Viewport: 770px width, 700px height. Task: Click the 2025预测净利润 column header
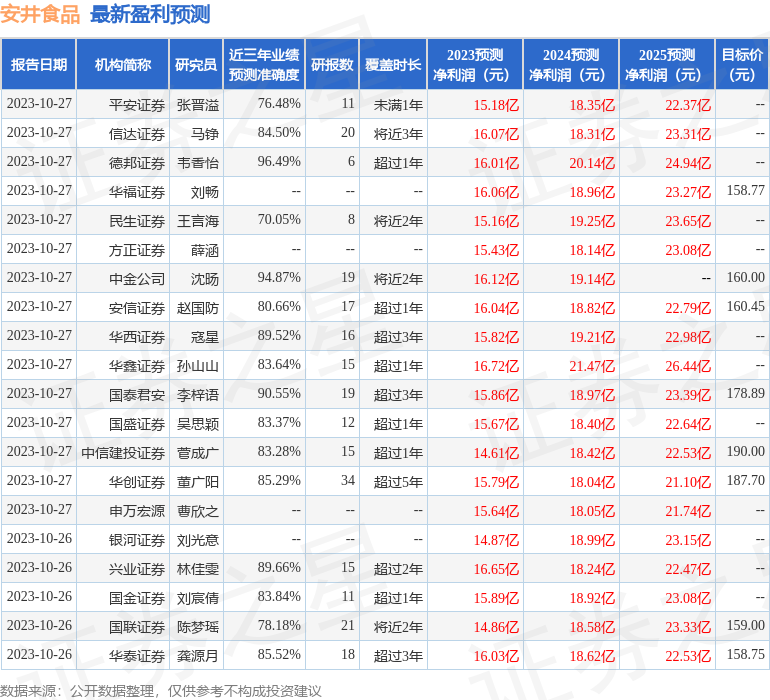click(667, 64)
